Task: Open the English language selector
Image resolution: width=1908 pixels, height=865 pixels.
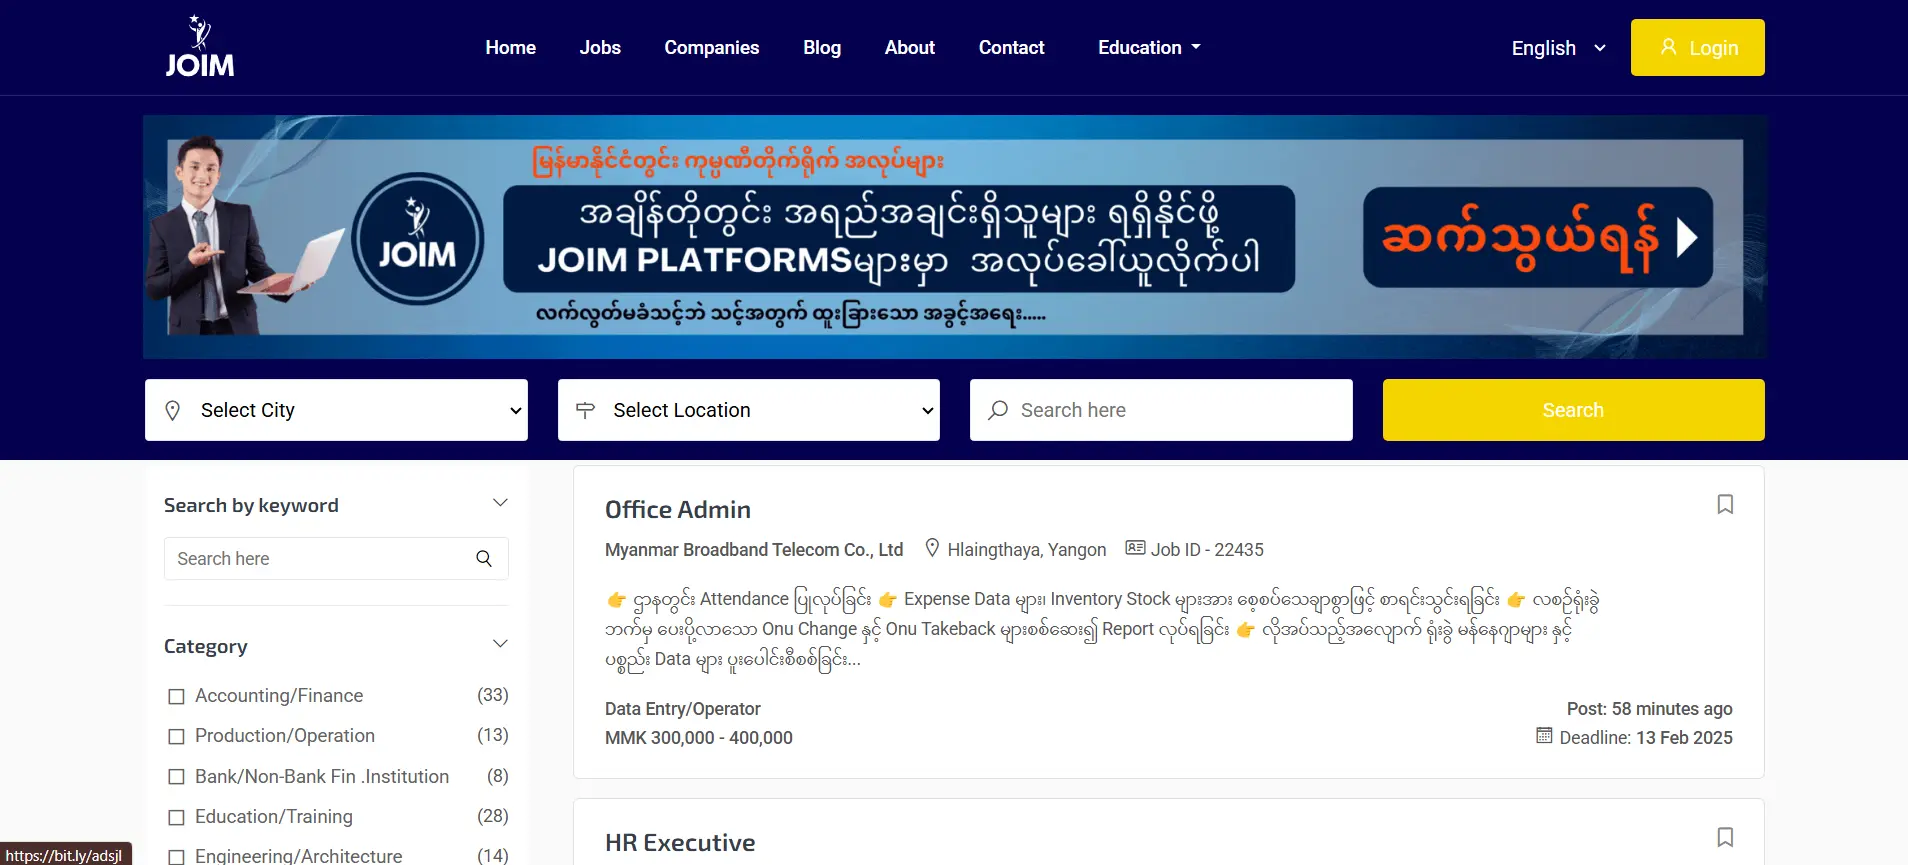Action: coord(1558,48)
